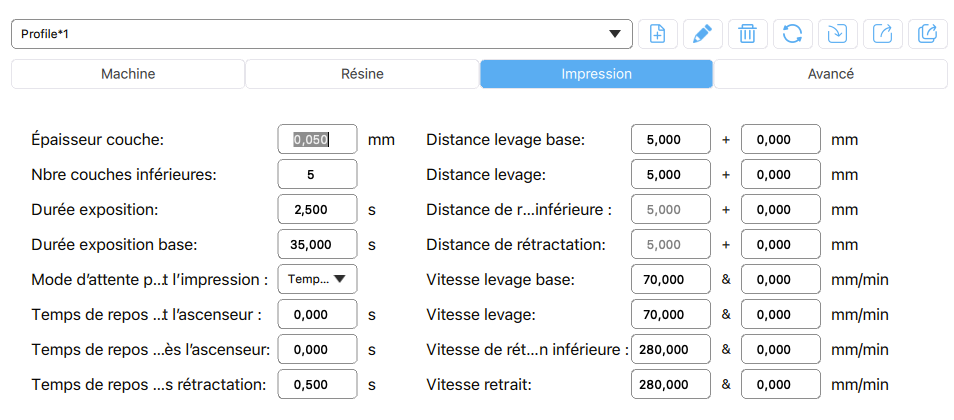The height and width of the screenshot is (420, 954).
Task: Delete profile with the trash icon
Action: [747, 34]
